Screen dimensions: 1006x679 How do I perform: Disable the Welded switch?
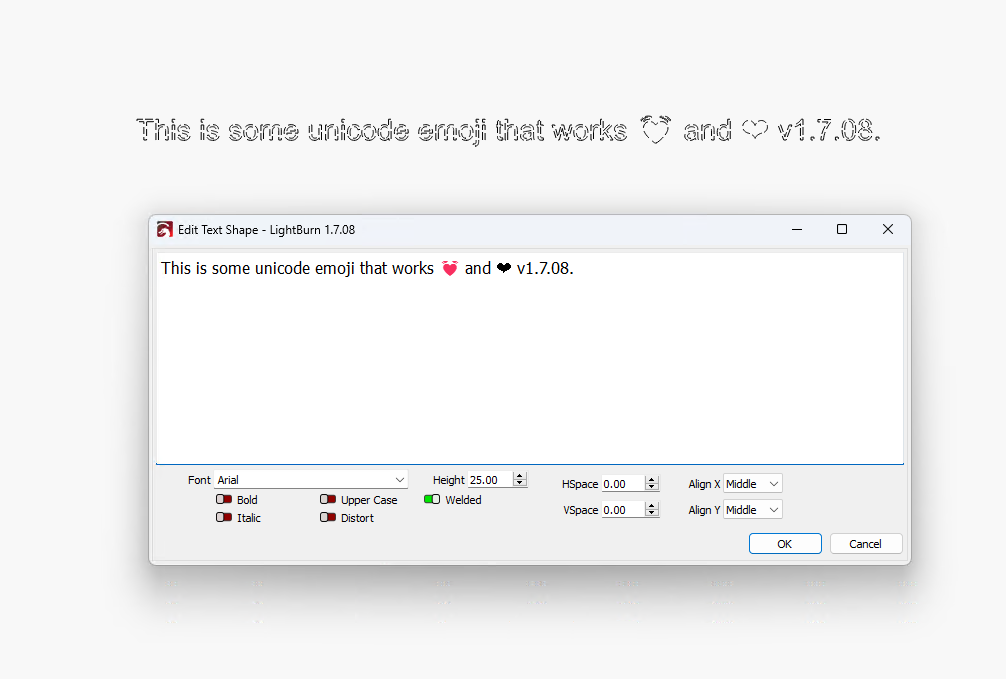[432, 499]
